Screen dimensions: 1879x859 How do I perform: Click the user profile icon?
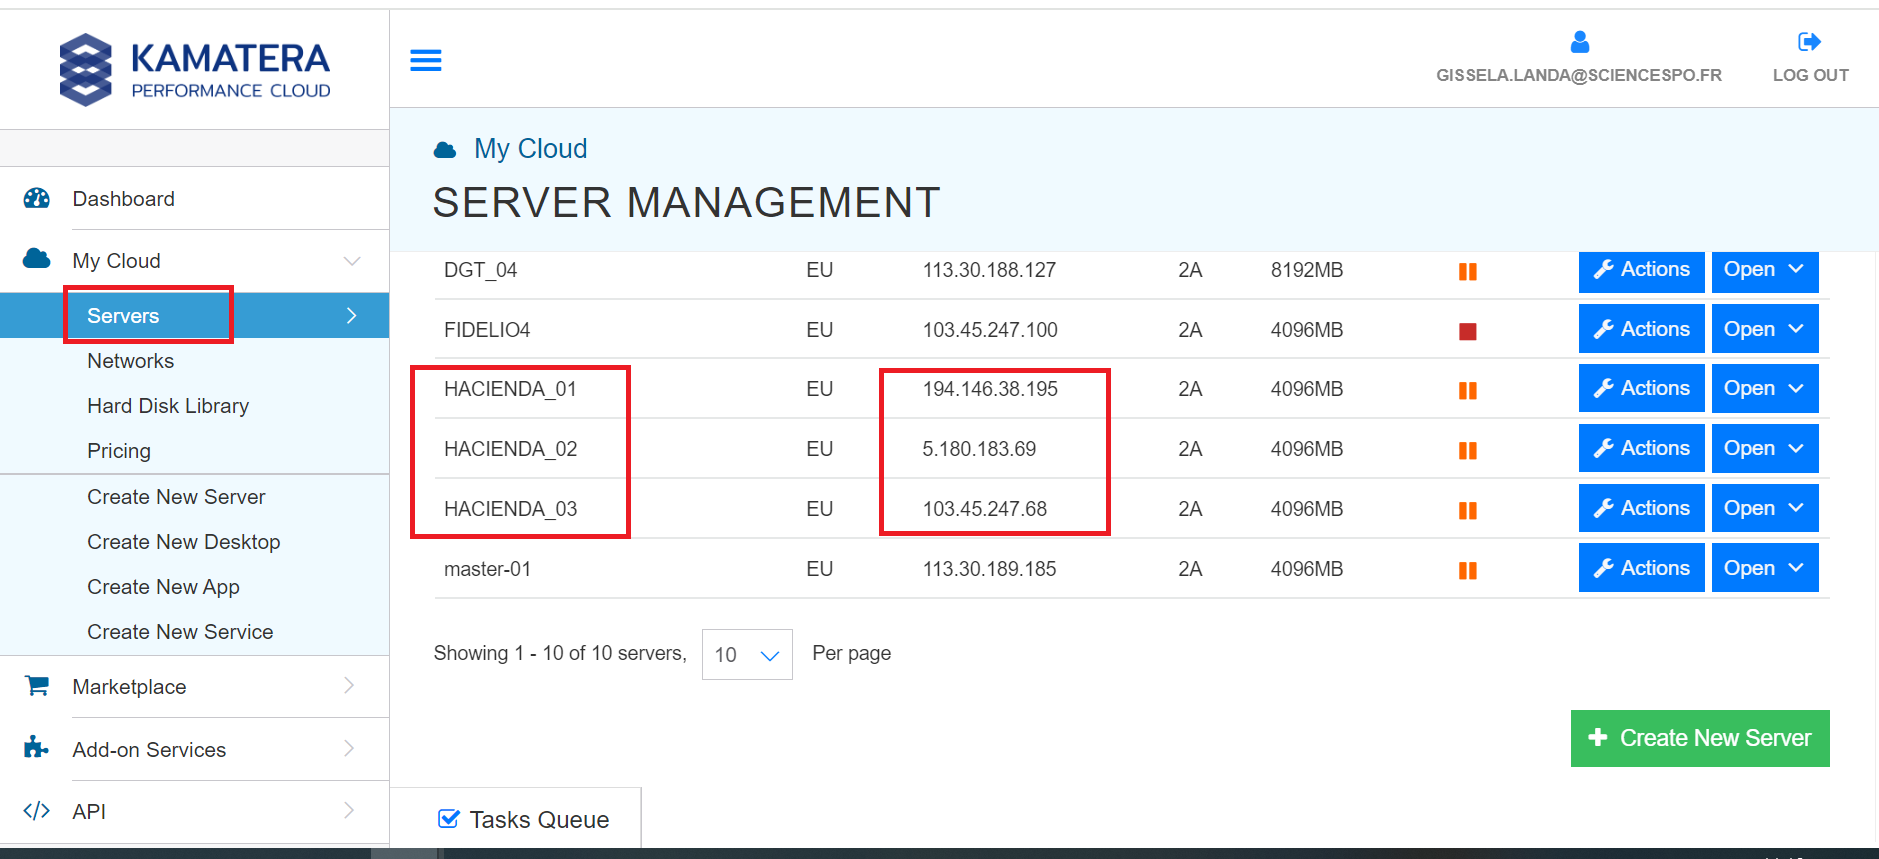1580,42
